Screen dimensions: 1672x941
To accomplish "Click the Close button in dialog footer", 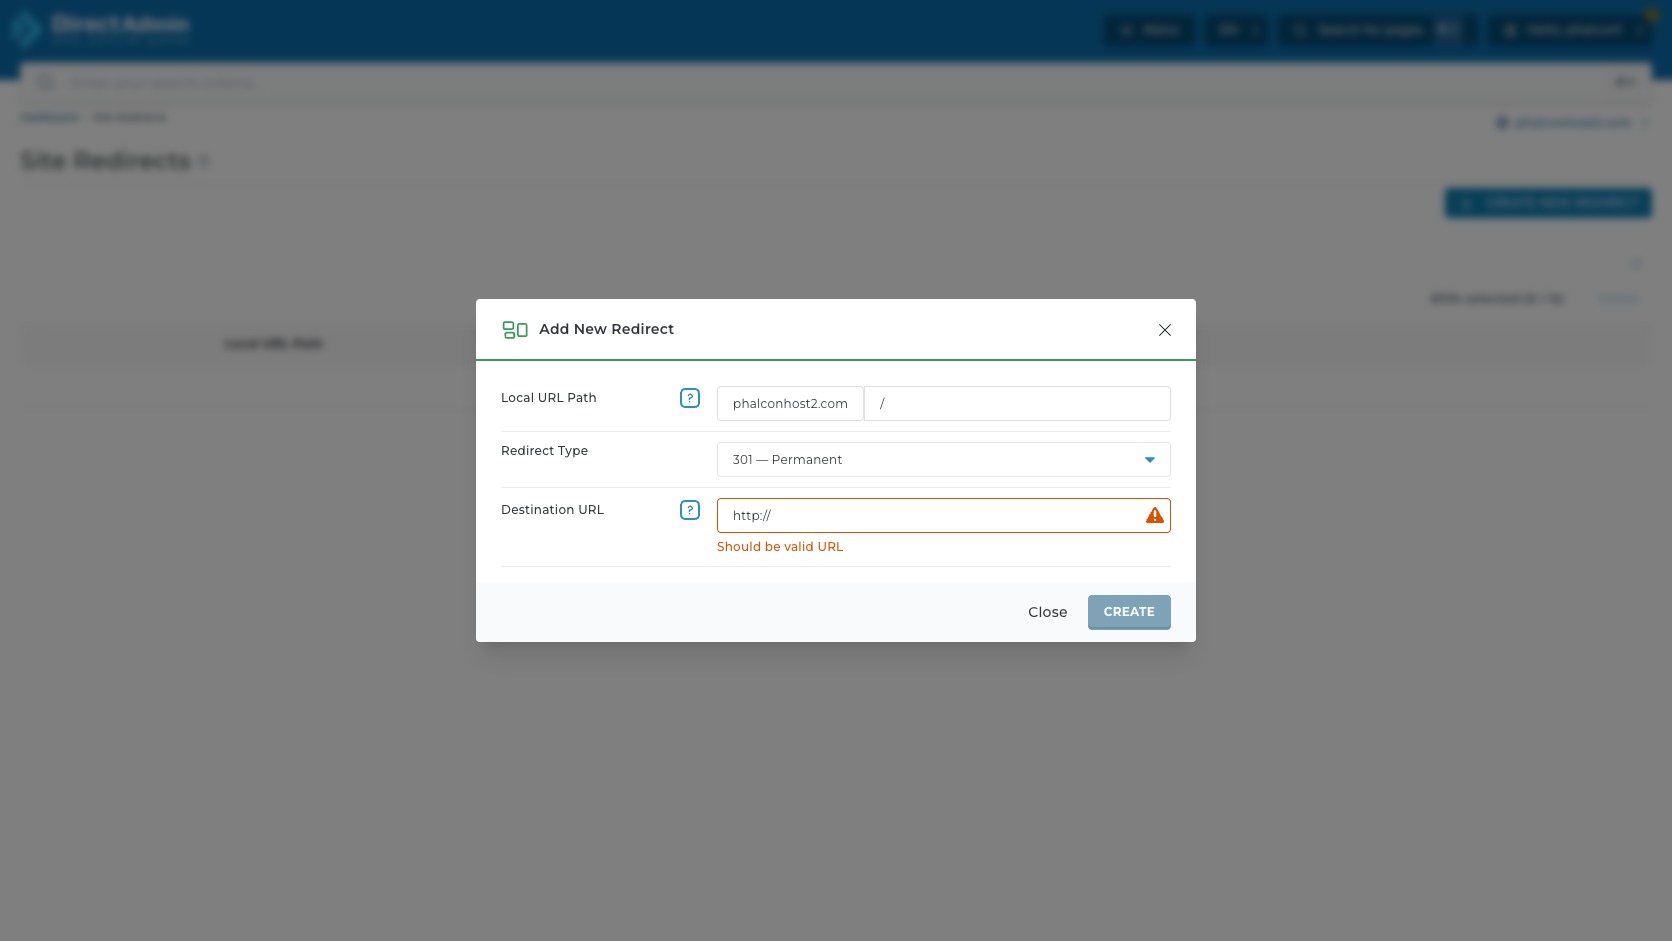I will click(x=1047, y=612).
